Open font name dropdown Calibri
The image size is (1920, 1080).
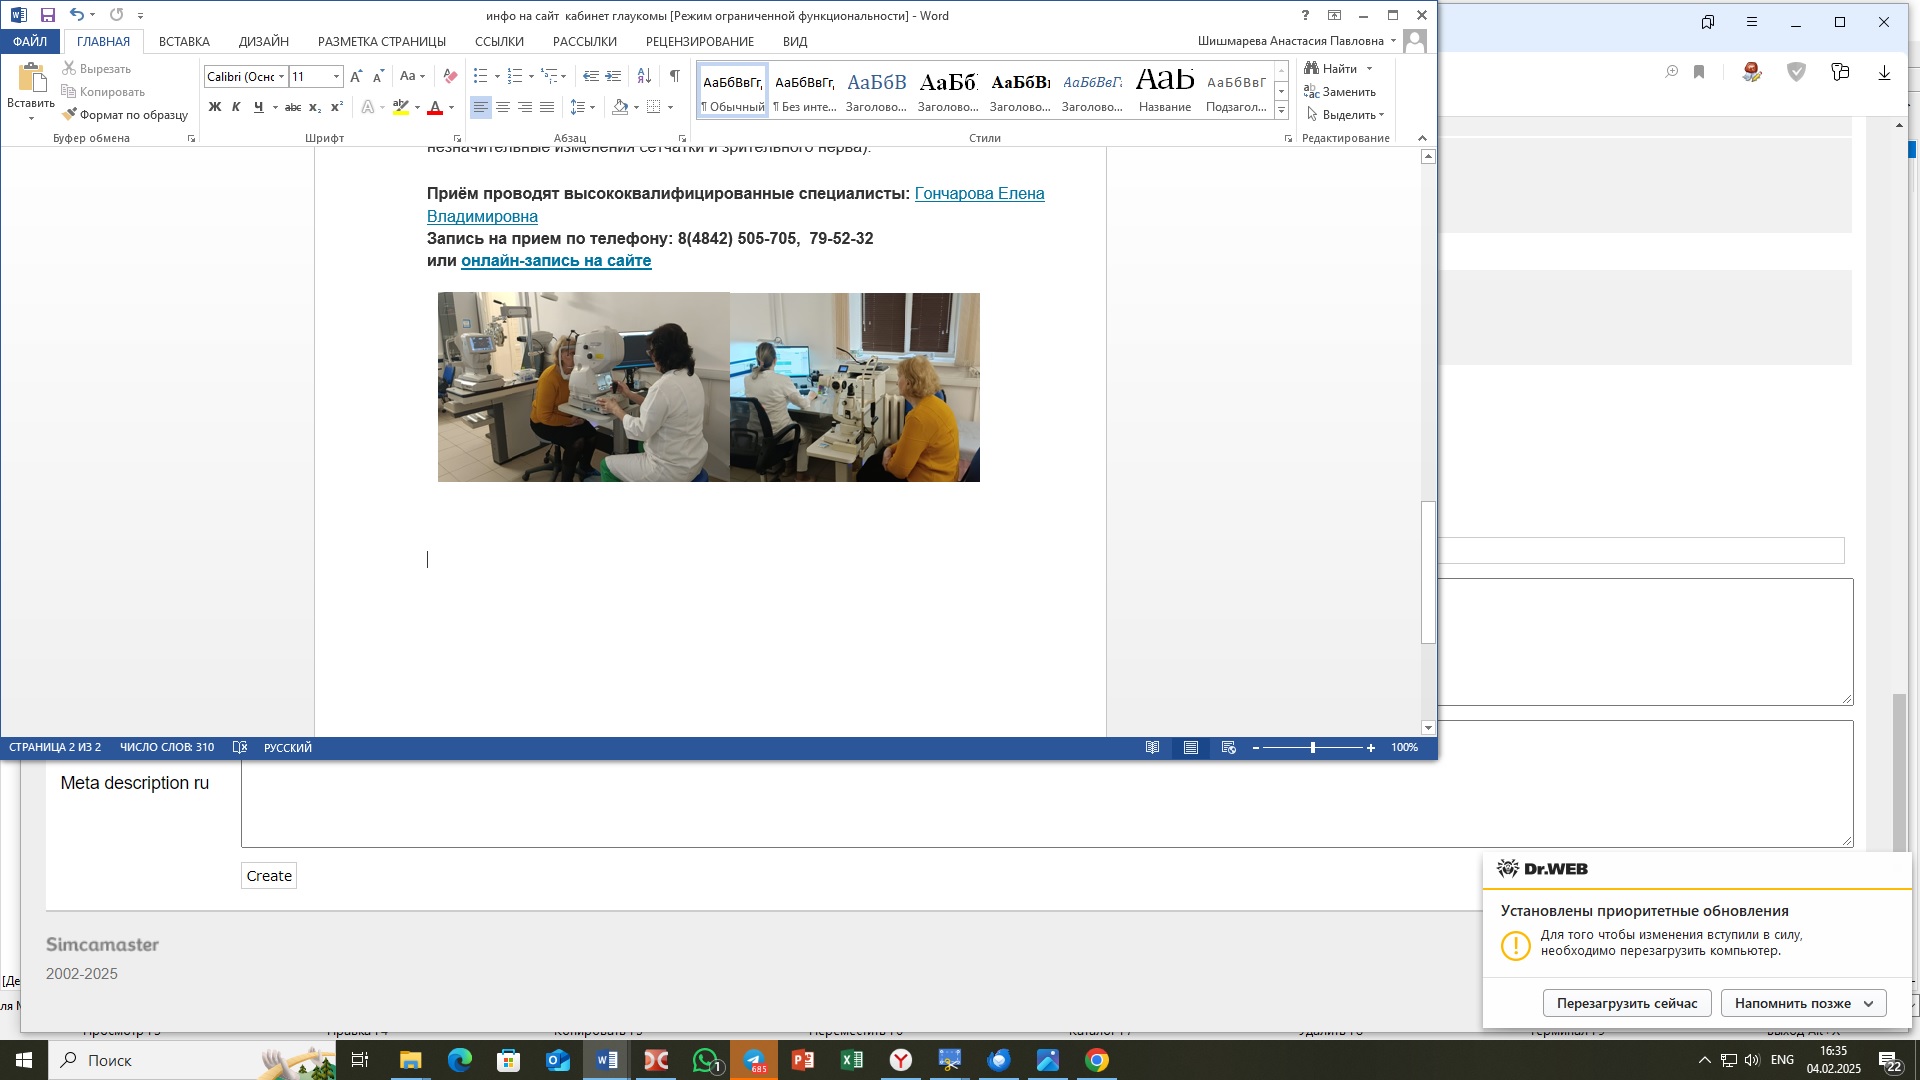tap(282, 77)
